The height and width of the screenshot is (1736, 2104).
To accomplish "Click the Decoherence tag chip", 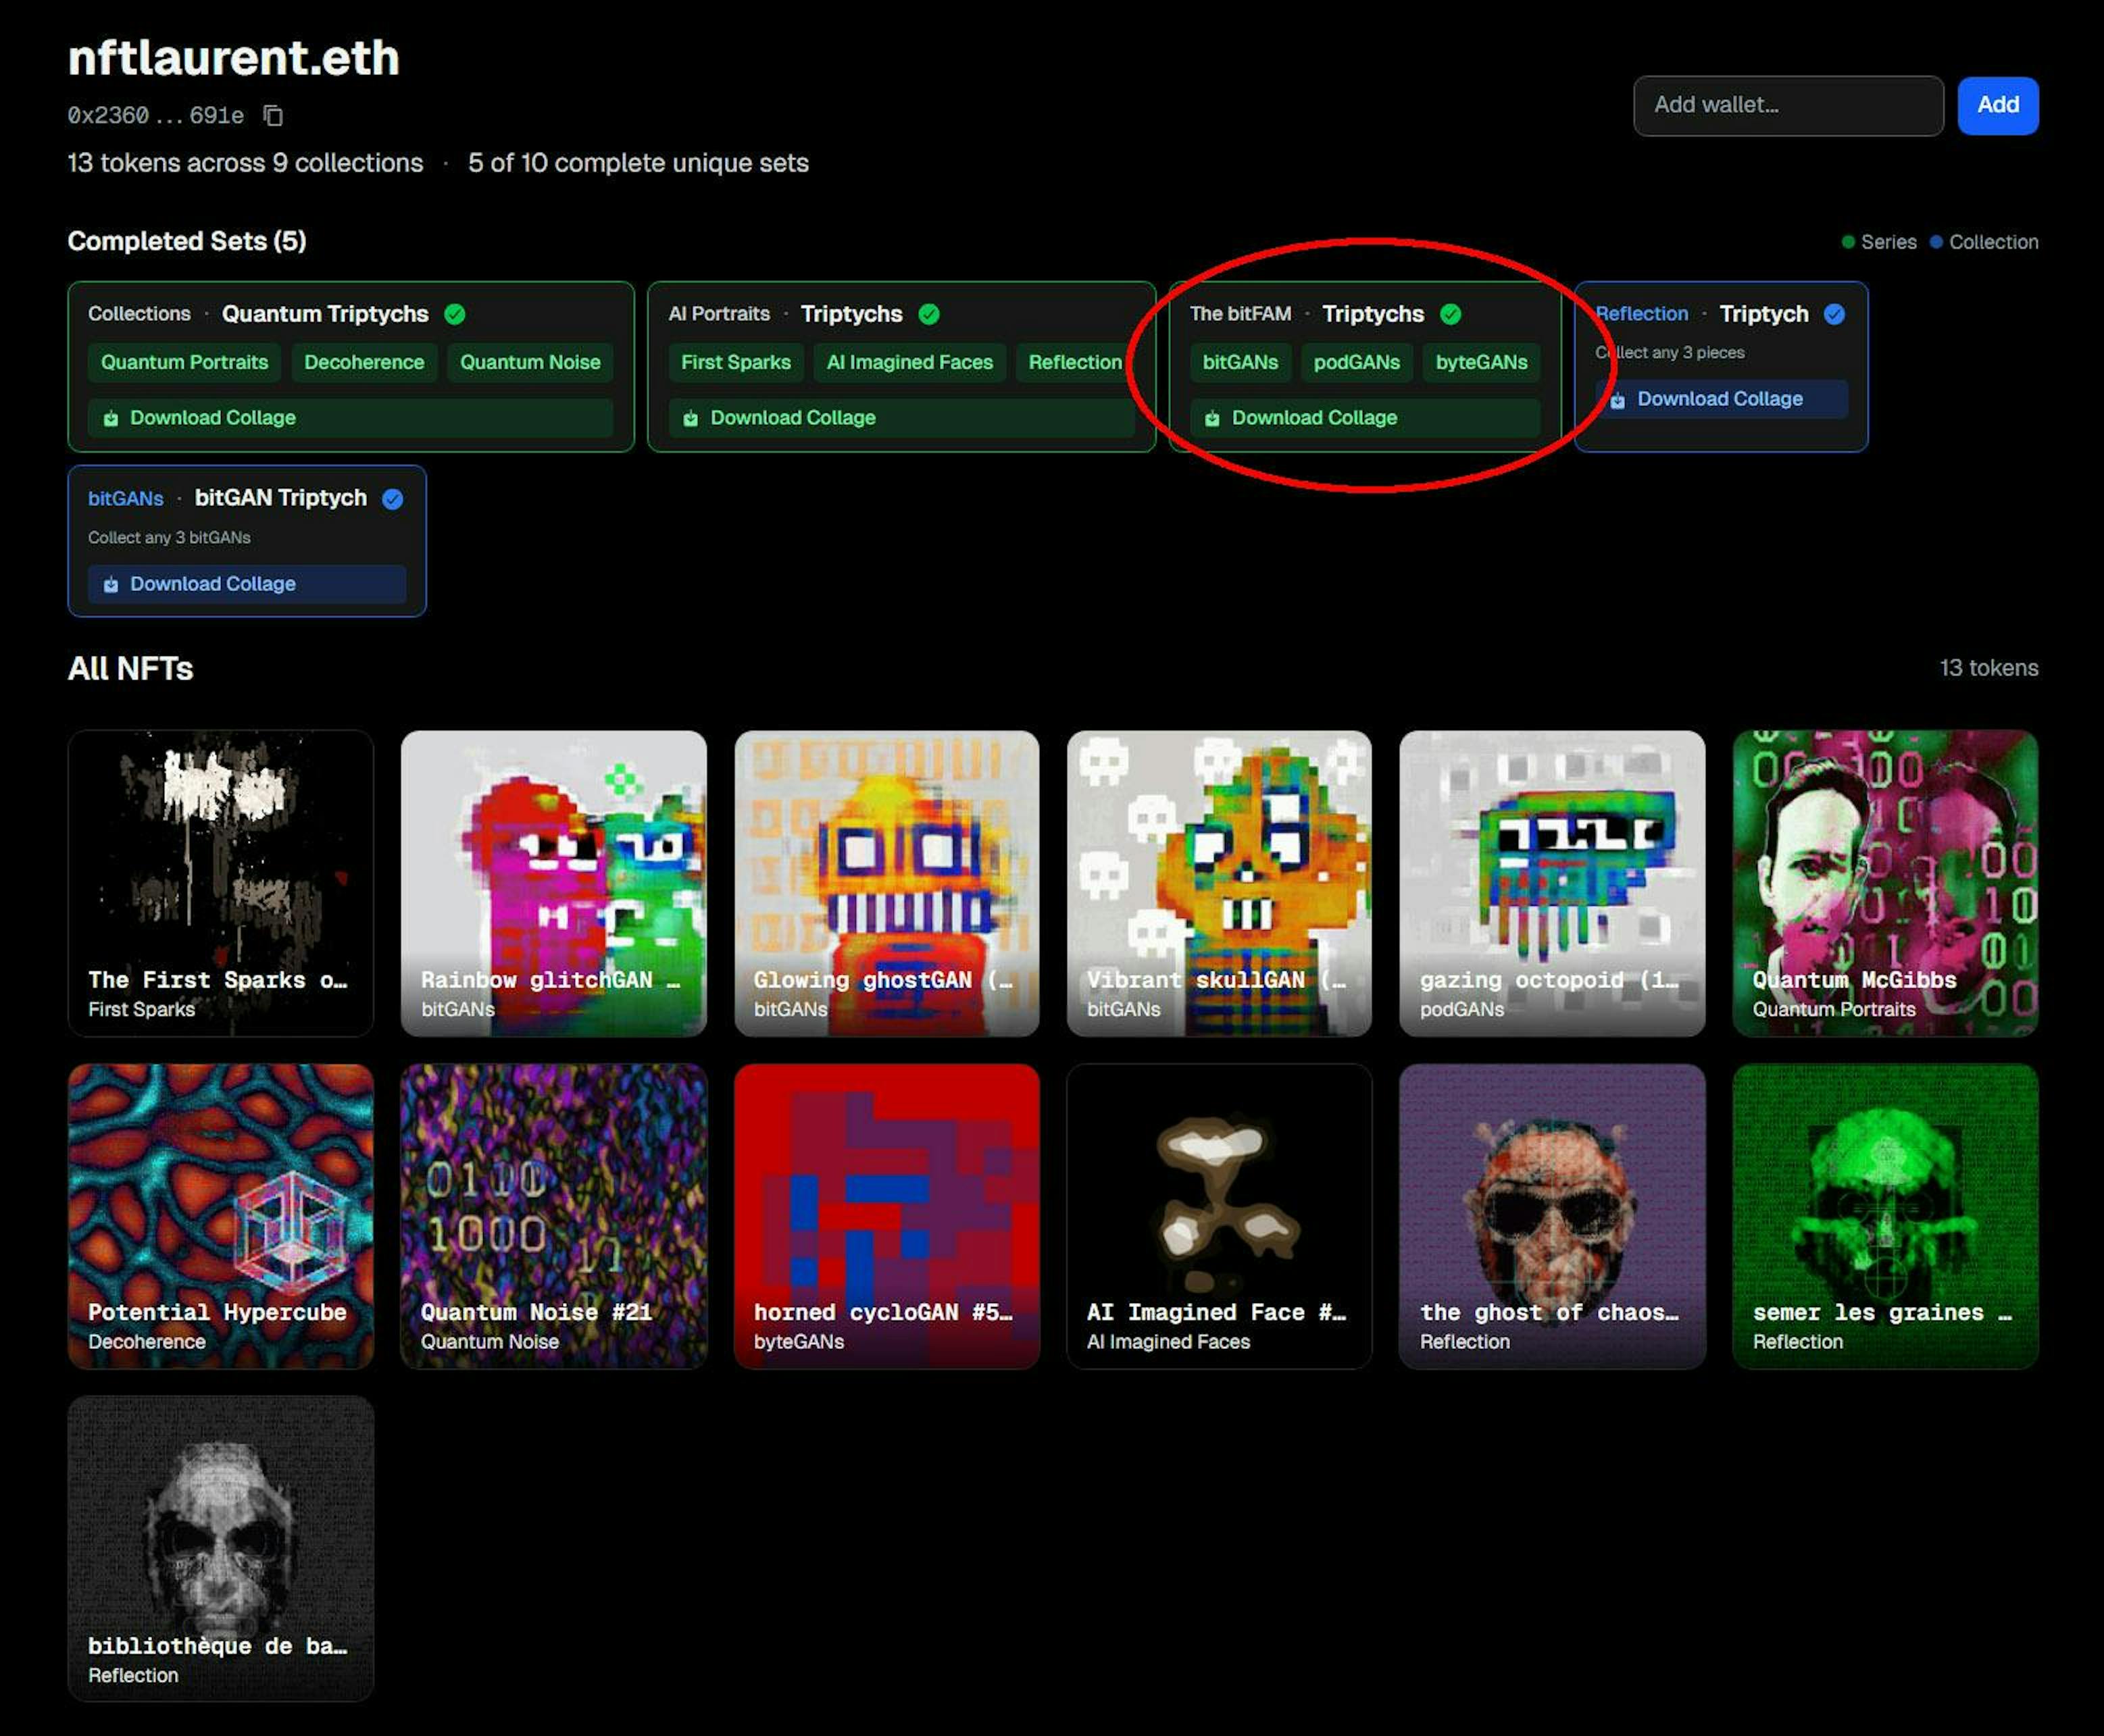I will [x=364, y=362].
